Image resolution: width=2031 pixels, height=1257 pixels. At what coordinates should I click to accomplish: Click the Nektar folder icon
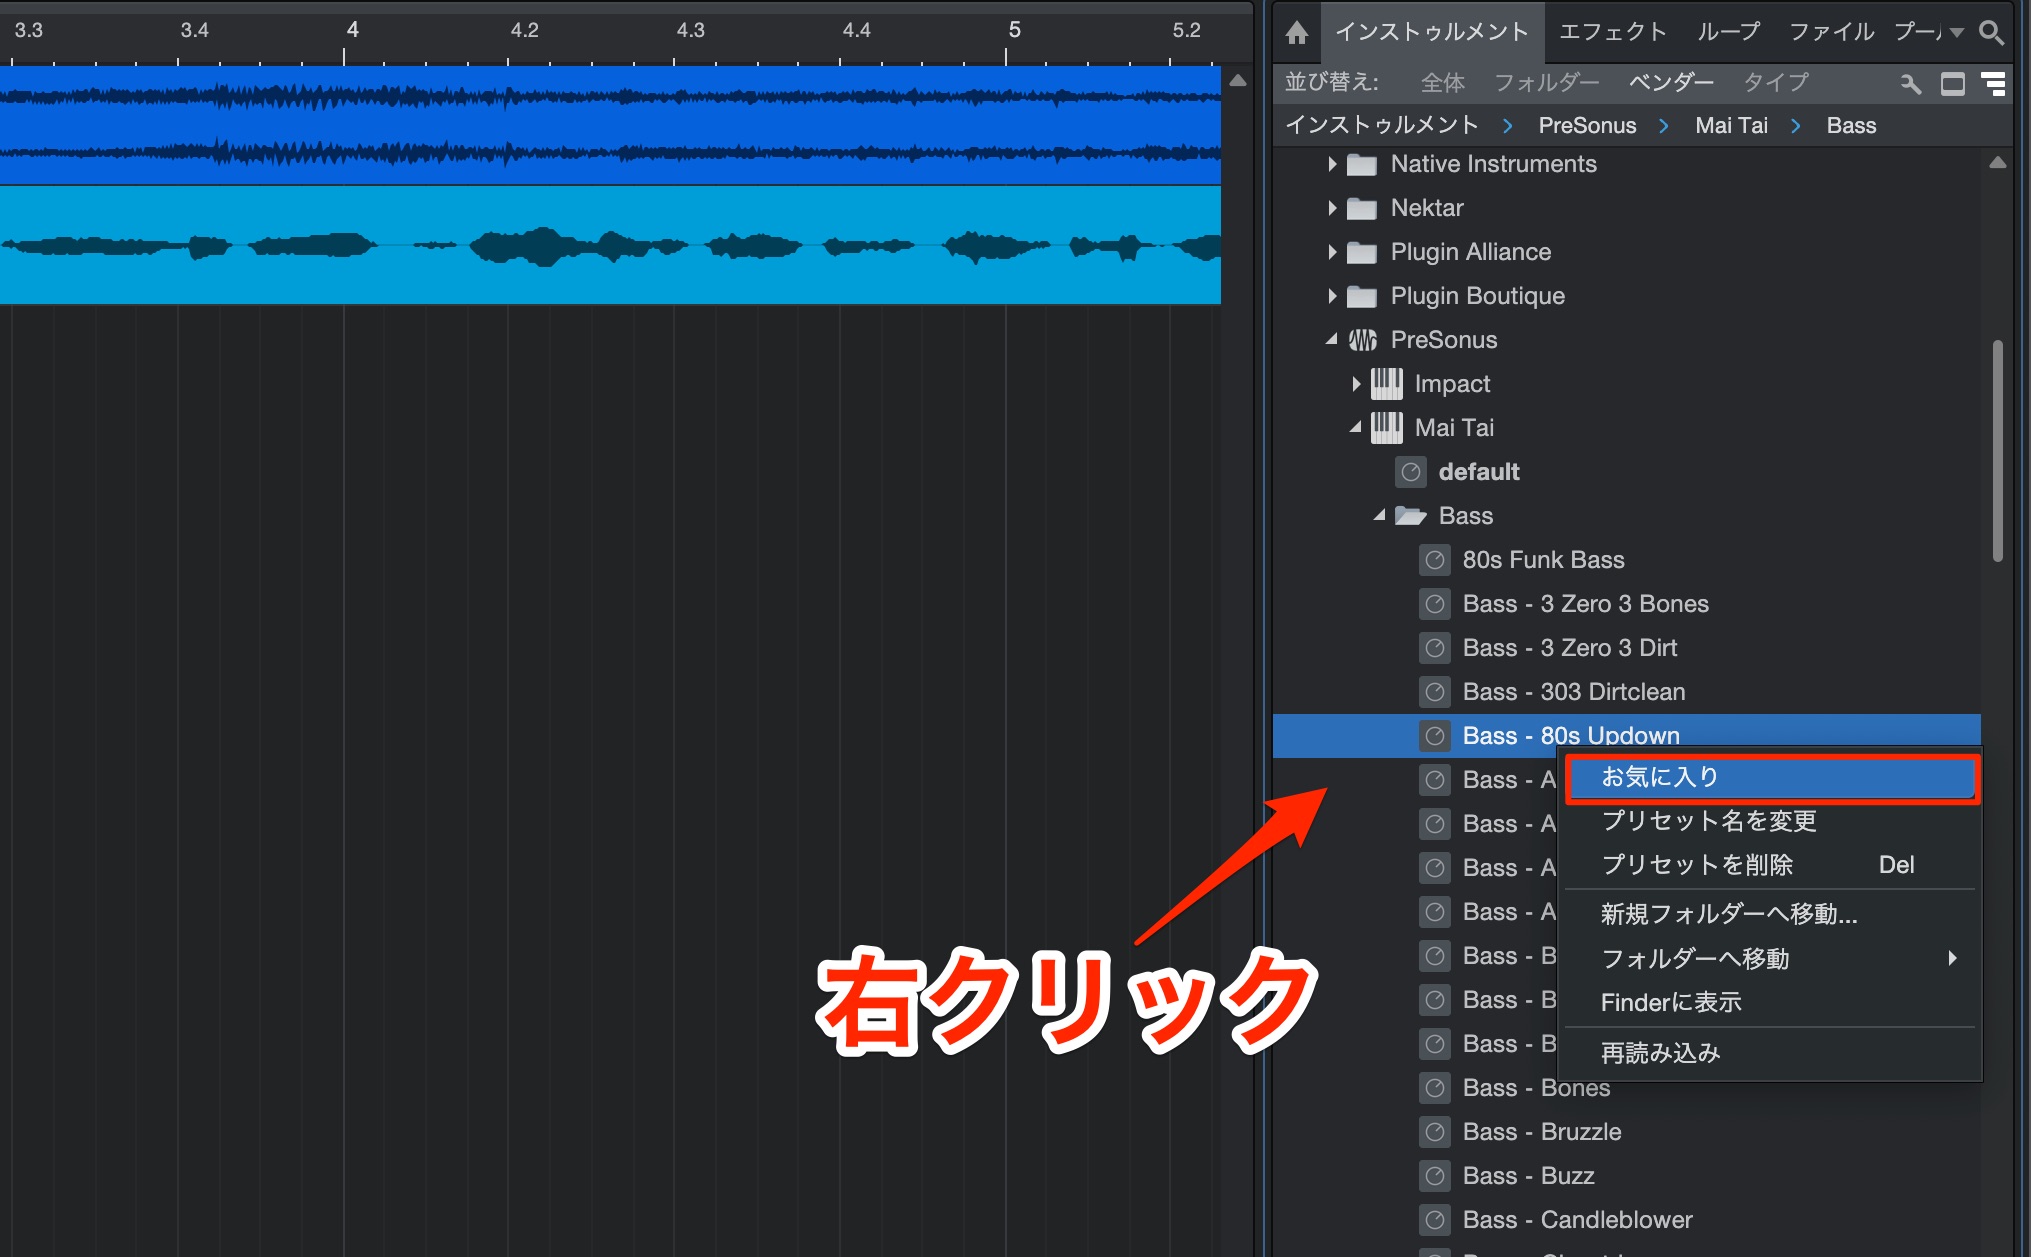point(1361,208)
